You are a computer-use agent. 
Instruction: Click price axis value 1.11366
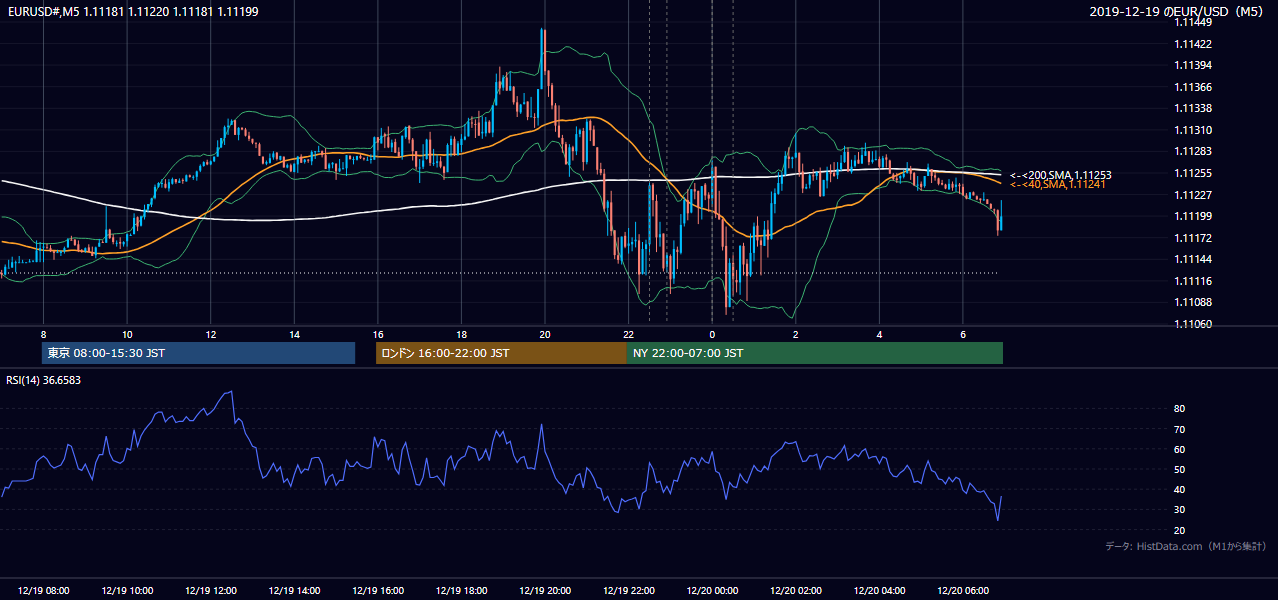point(1193,87)
